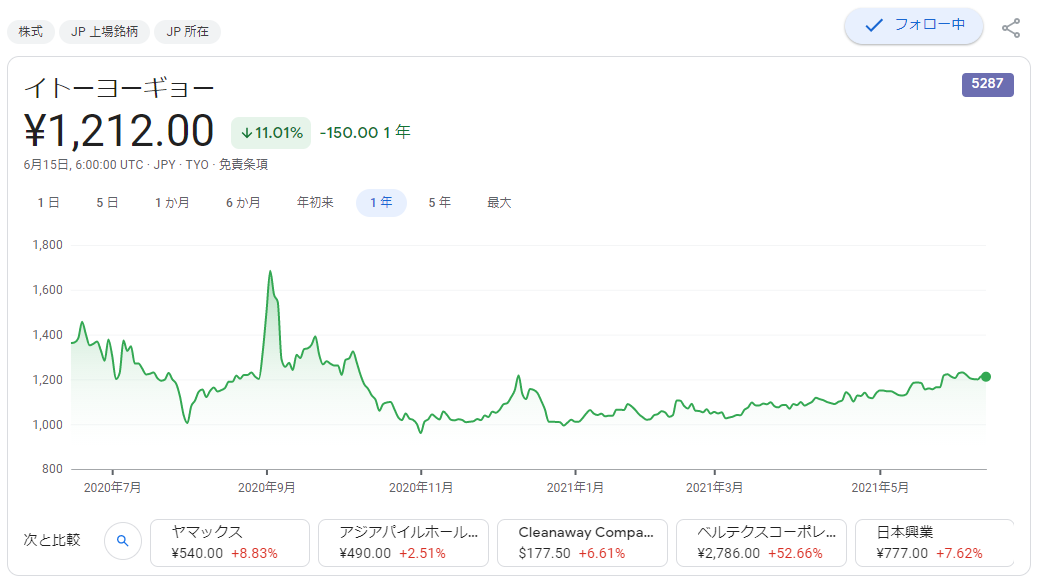Compare with 日本興業 card
This screenshot has width=1039, height=582.
click(934, 543)
